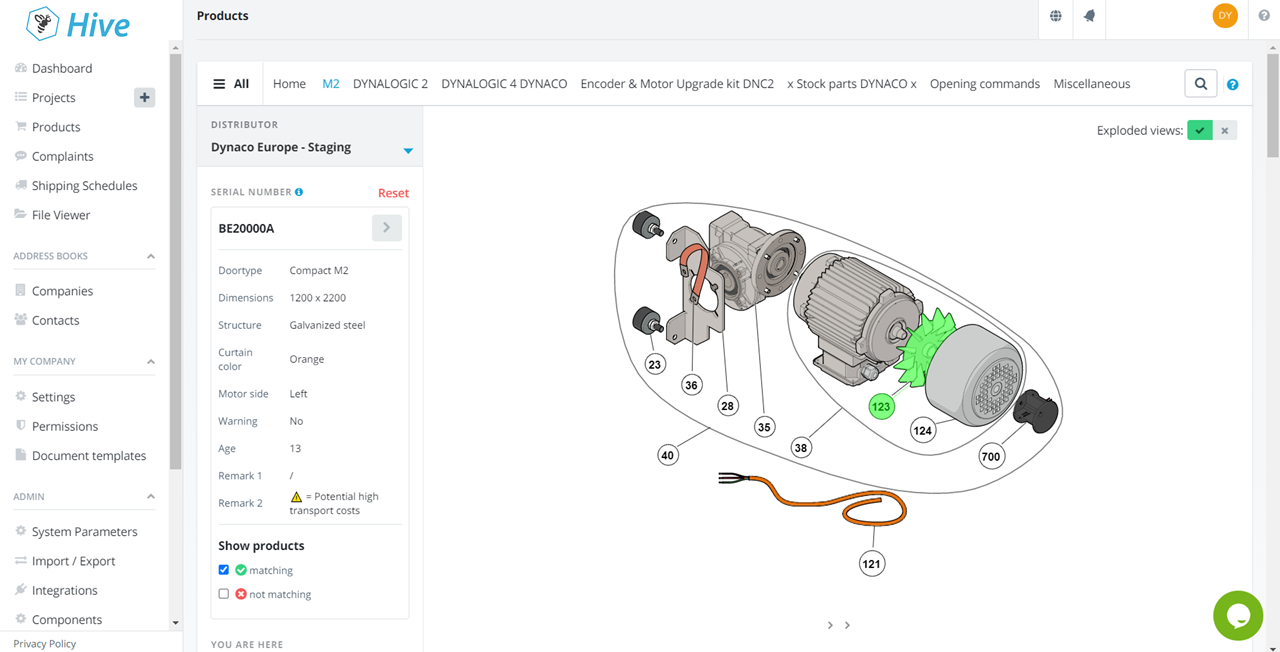1280x652 pixels.
Task: Open the product search magnifier
Action: point(1201,84)
